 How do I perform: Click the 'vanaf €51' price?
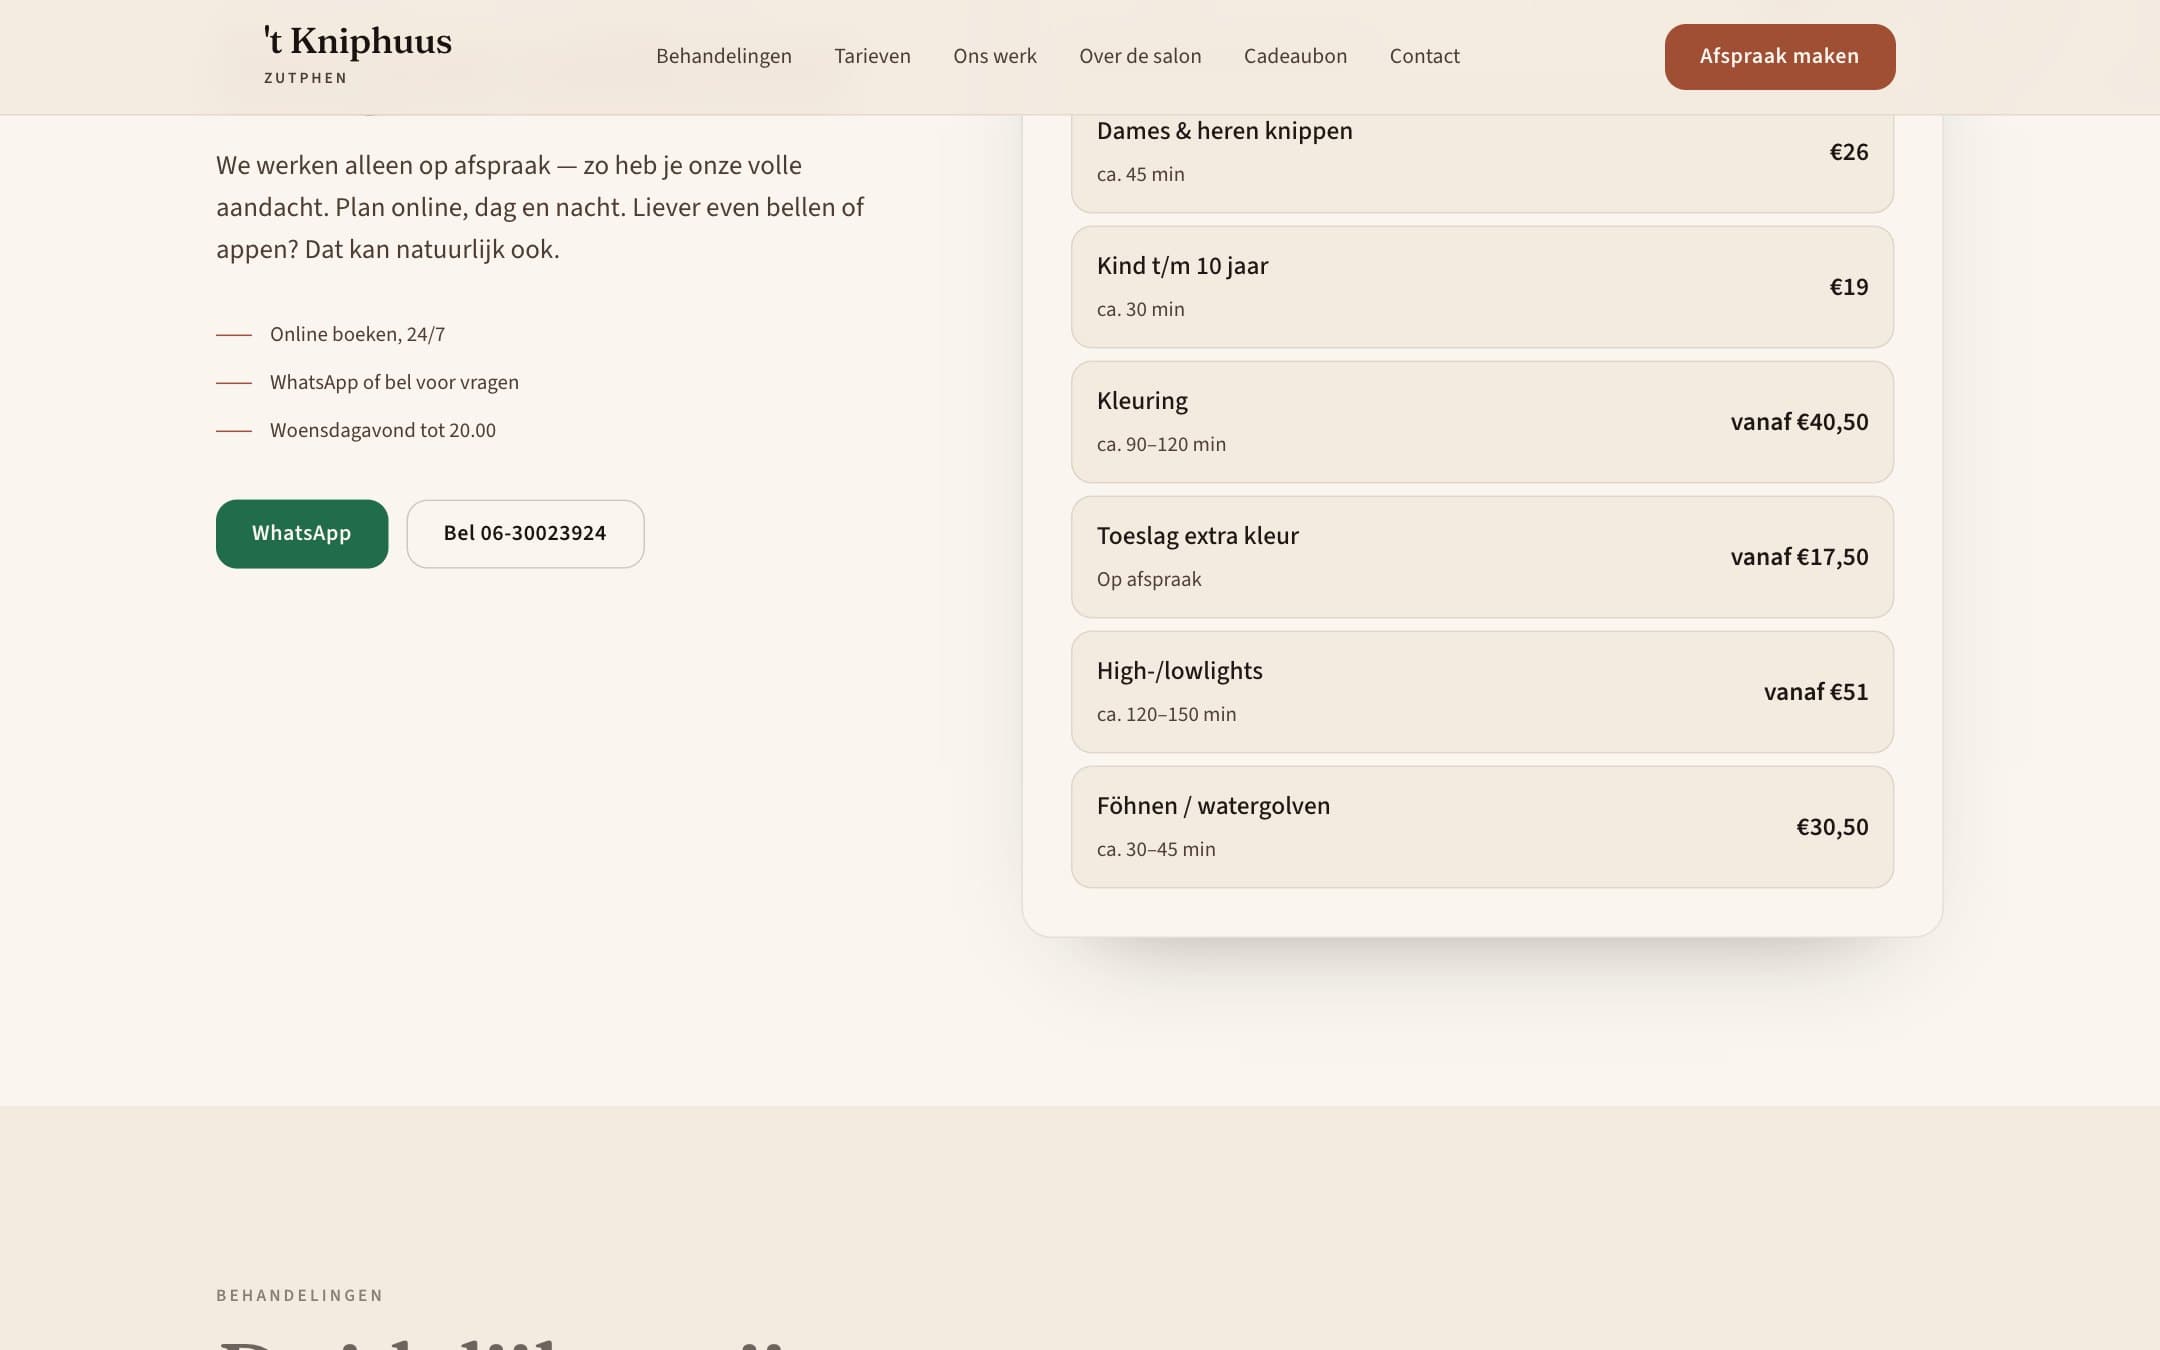click(1816, 692)
